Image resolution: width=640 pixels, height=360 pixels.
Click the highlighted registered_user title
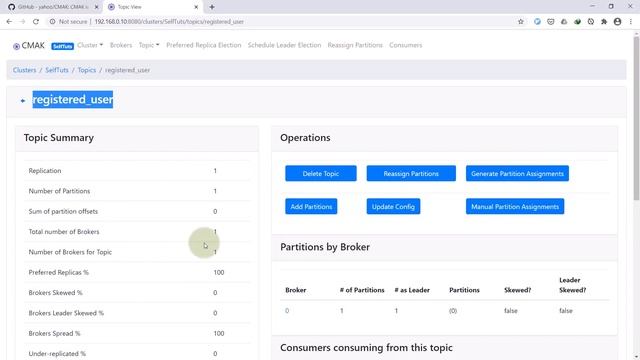[73, 100]
